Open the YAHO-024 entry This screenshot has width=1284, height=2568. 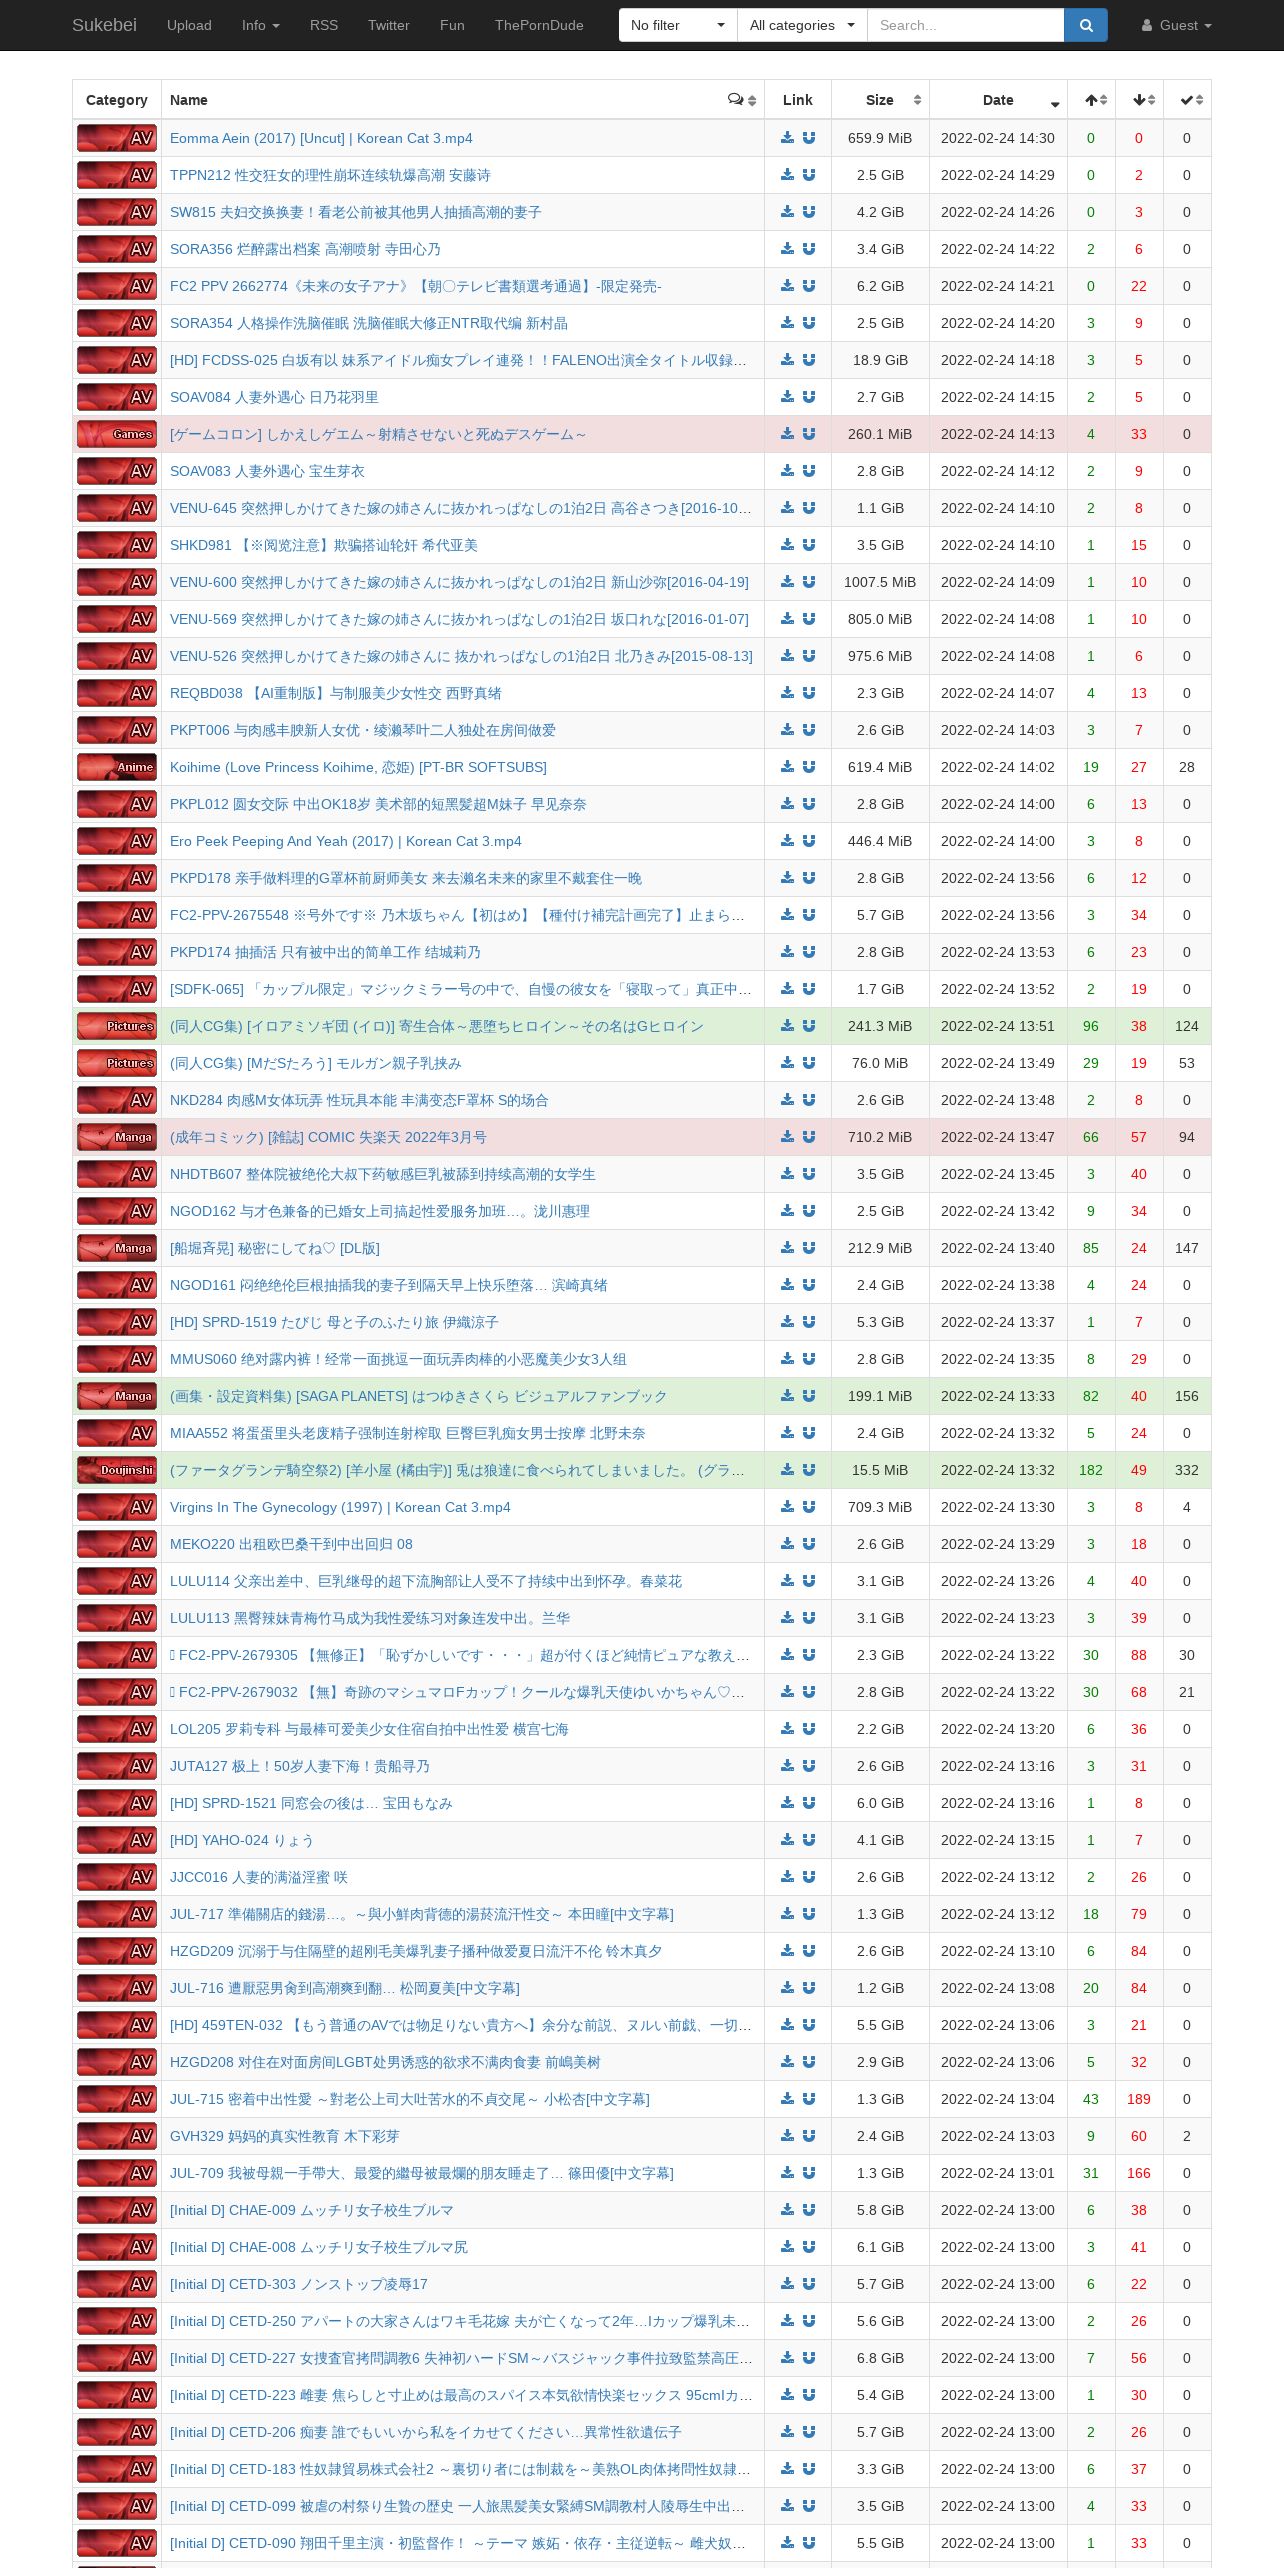(242, 1840)
